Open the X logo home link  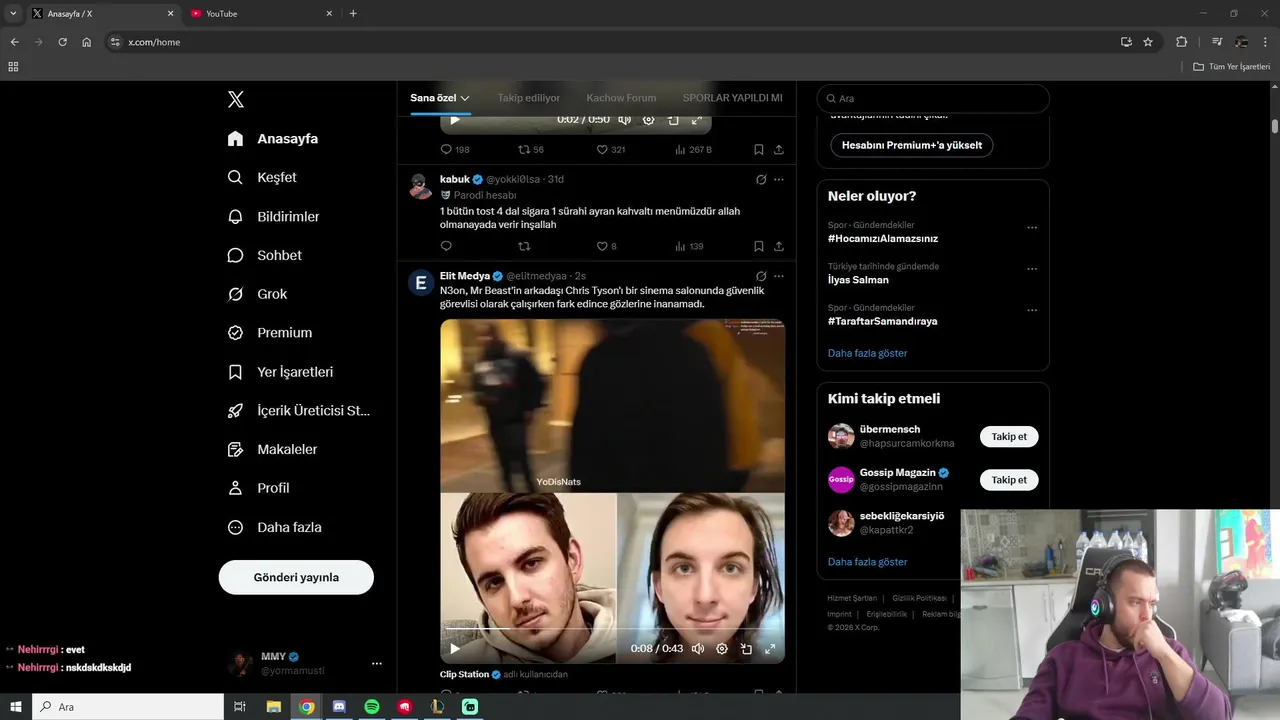tap(235, 99)
